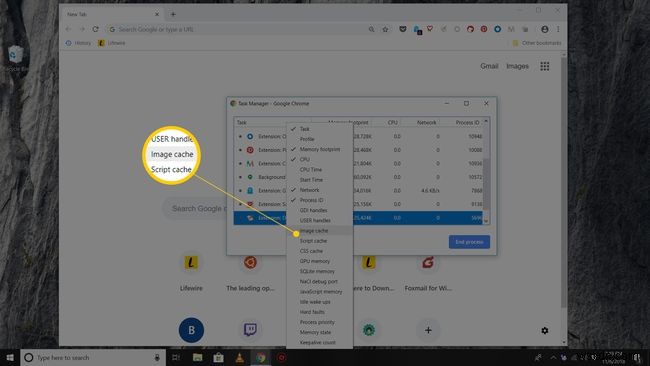This screenshot has height=366, width=650.
Task: Open the Windows Start menu
Action: click(x=10, y=357)
